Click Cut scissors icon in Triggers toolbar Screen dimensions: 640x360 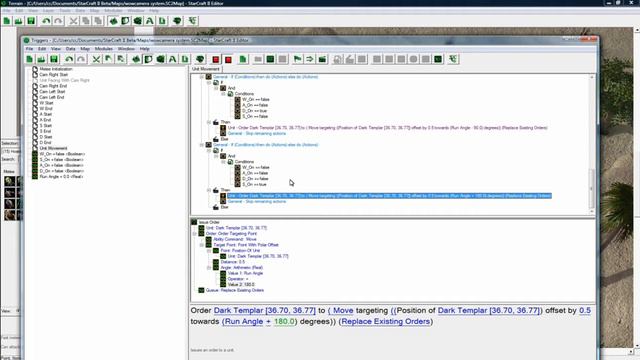point(96,60)
